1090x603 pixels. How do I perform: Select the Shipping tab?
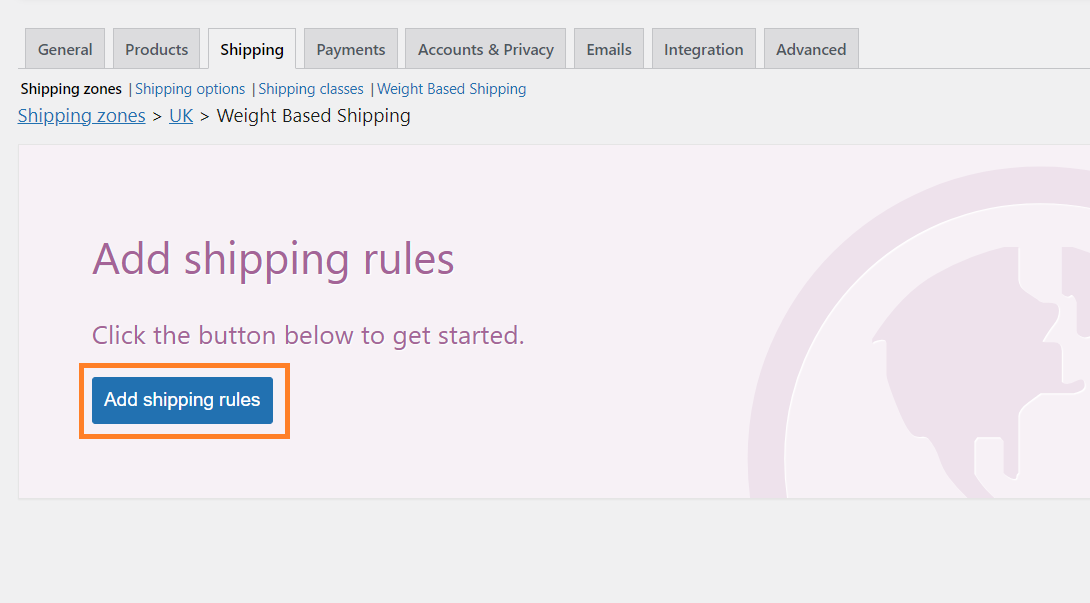click(252, 49)
